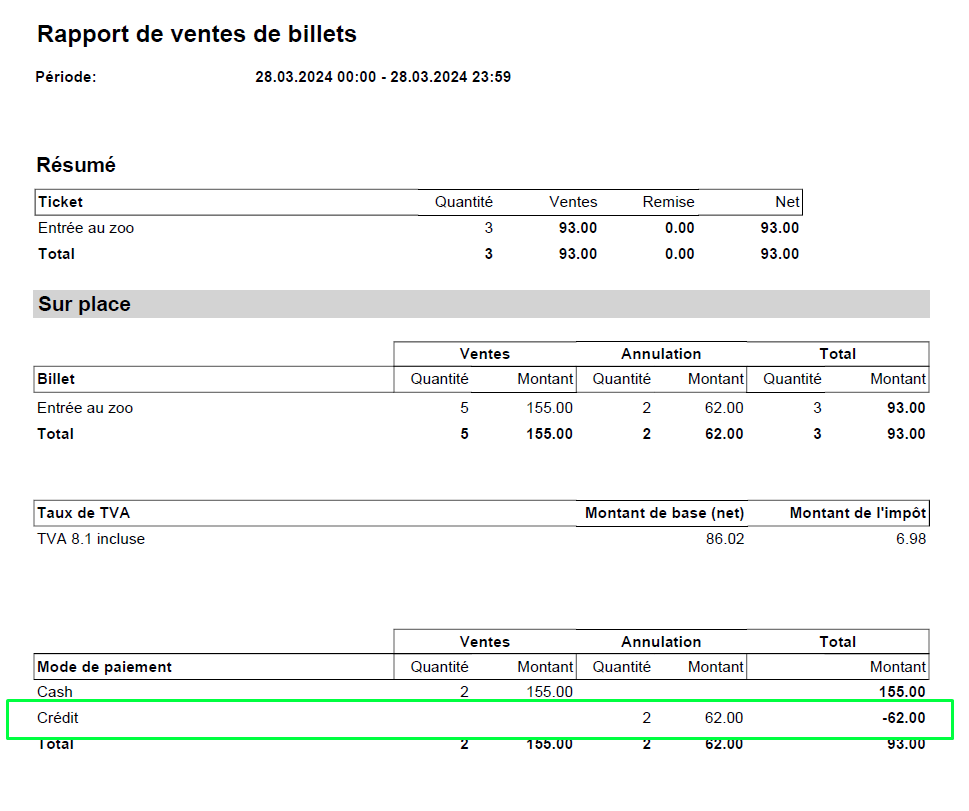Select the 'TVA 8.1 incluse' row label

pos(91,539)
